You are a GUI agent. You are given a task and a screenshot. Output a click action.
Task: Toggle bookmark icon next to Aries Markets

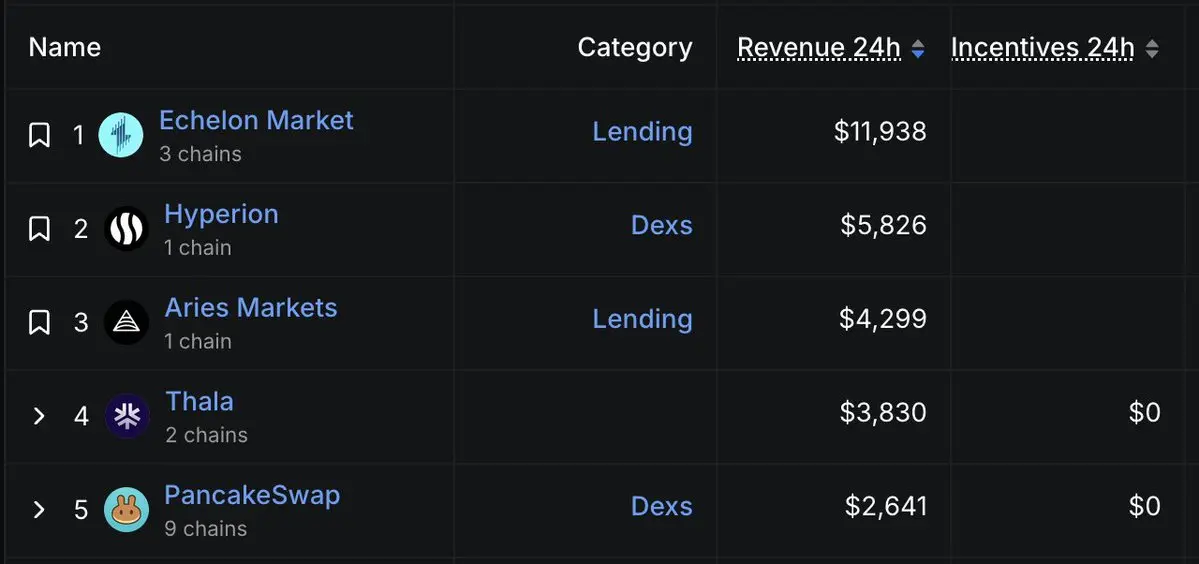(x=39, y=323)
